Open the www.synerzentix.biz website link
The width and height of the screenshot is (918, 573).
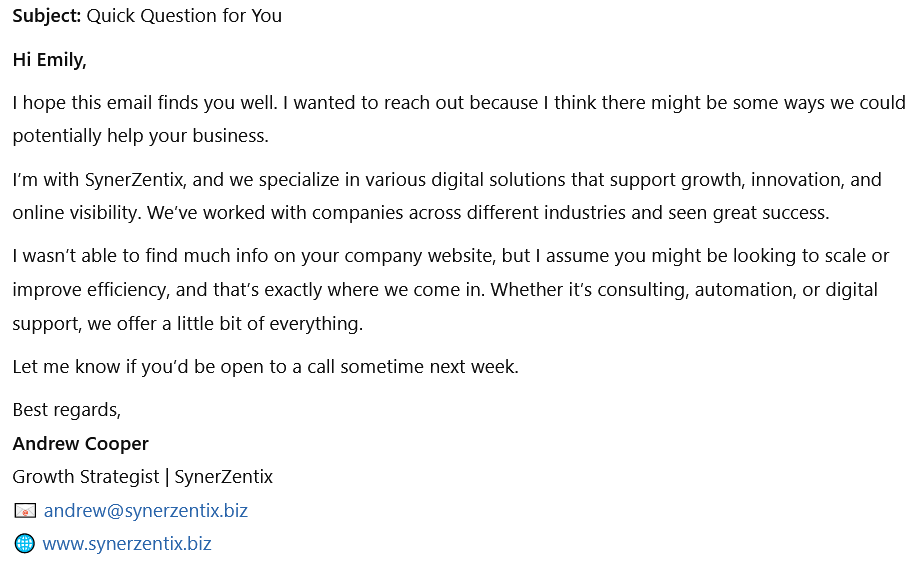pyautogui.click(x=126, y=544)
